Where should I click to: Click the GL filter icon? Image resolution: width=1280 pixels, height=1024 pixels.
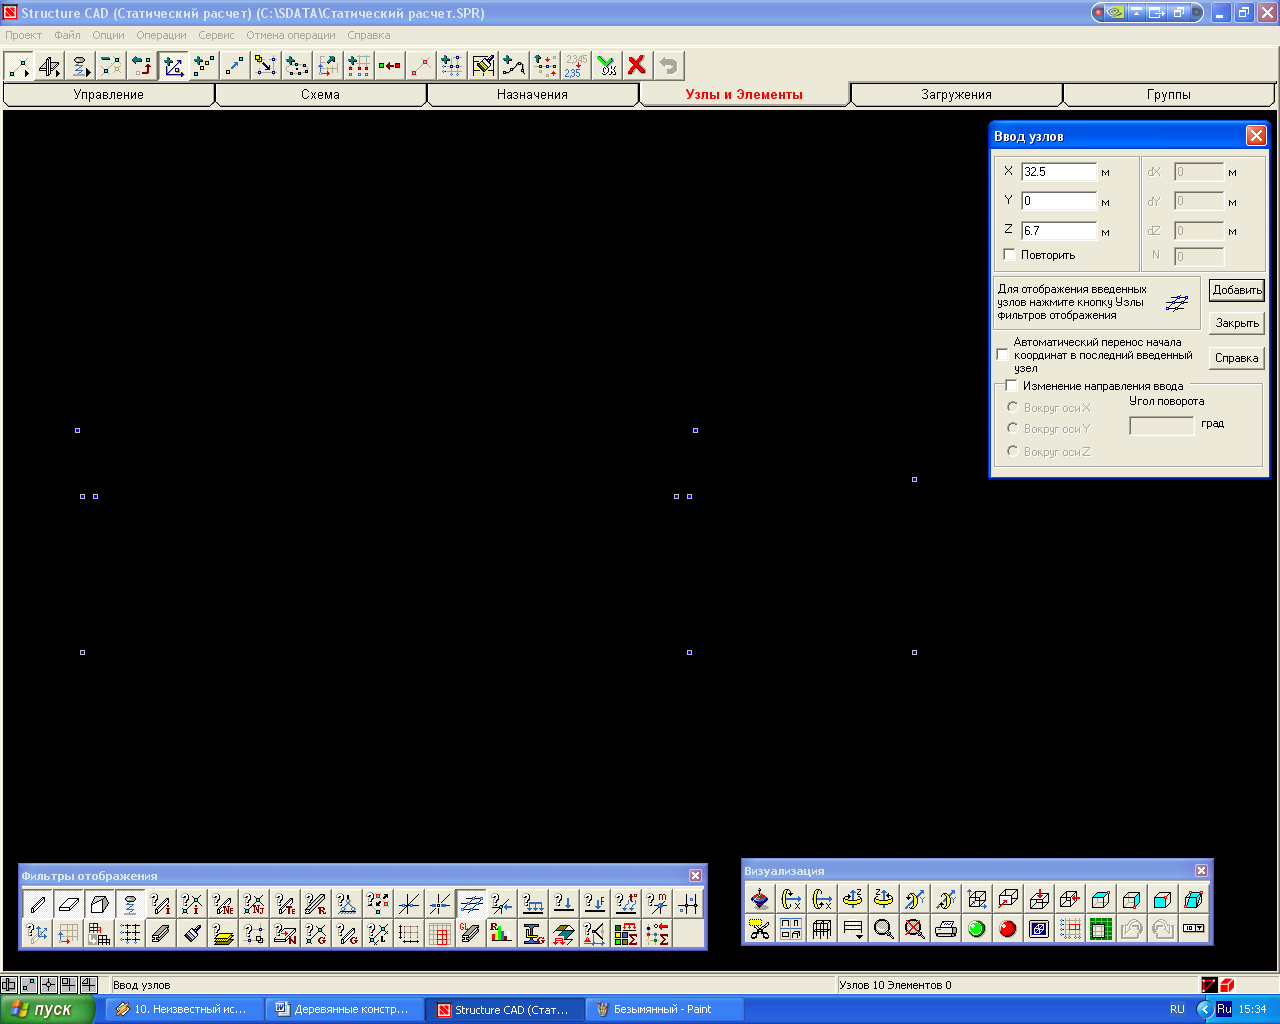471,934
